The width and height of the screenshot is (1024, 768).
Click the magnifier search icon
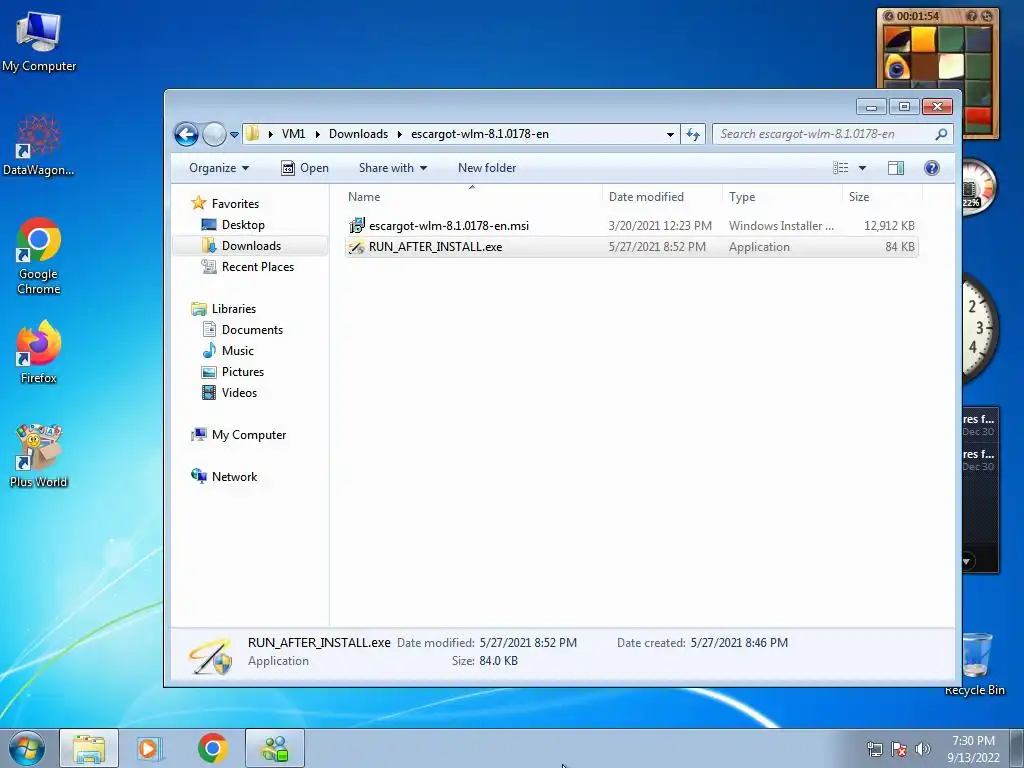coord(941,134)
